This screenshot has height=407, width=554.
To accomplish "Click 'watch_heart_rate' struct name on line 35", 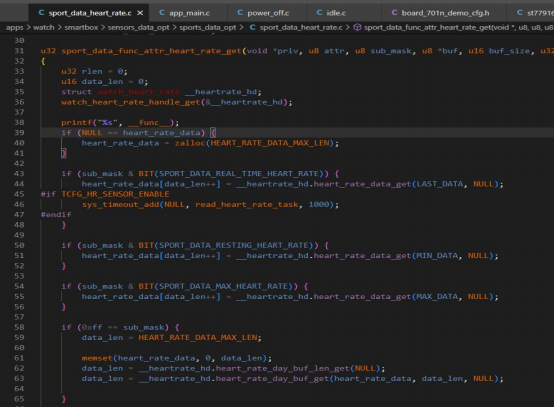I will [138, 92].
